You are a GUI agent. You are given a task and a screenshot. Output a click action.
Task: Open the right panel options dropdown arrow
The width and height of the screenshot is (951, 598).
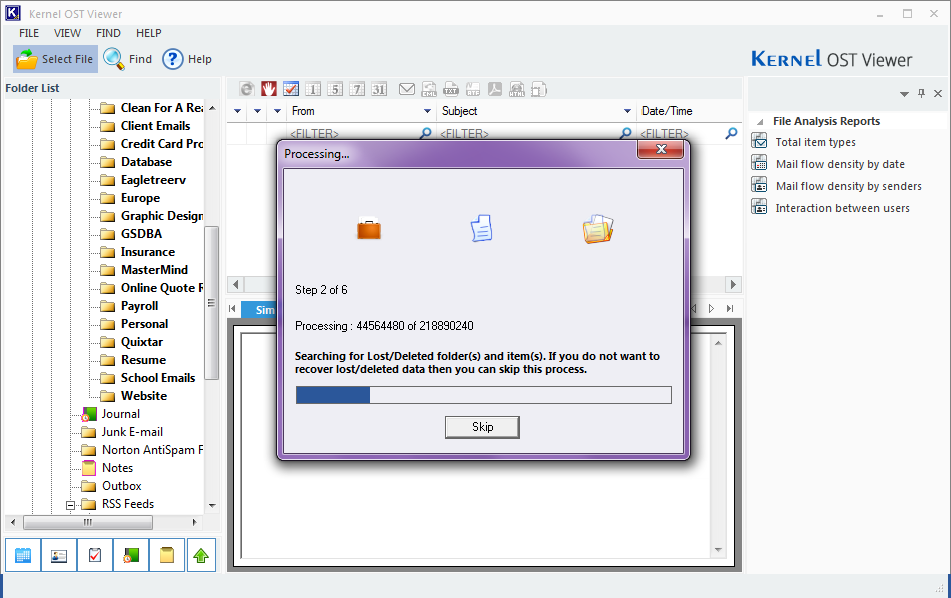tap(904, 94)
